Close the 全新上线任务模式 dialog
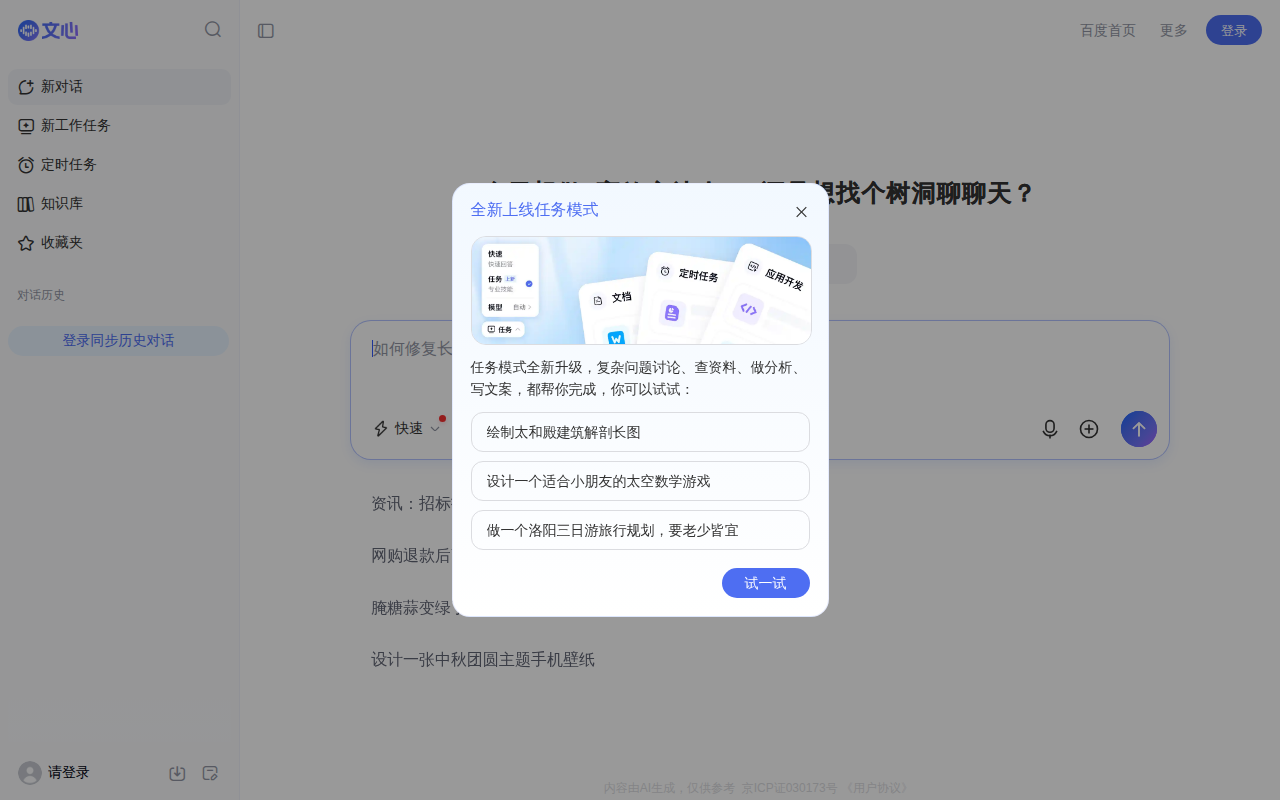This screenshot has width=1280, height=800. click(801, 212)
